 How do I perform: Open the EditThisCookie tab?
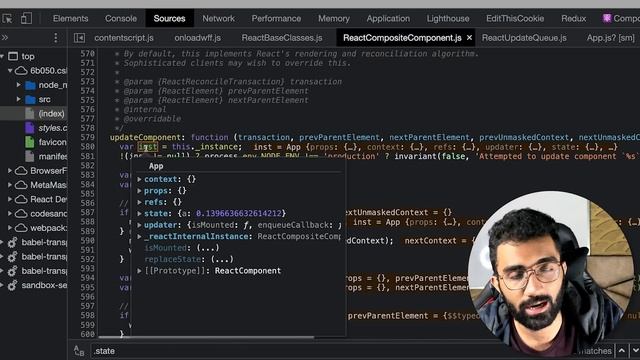(x=515, y=18)
